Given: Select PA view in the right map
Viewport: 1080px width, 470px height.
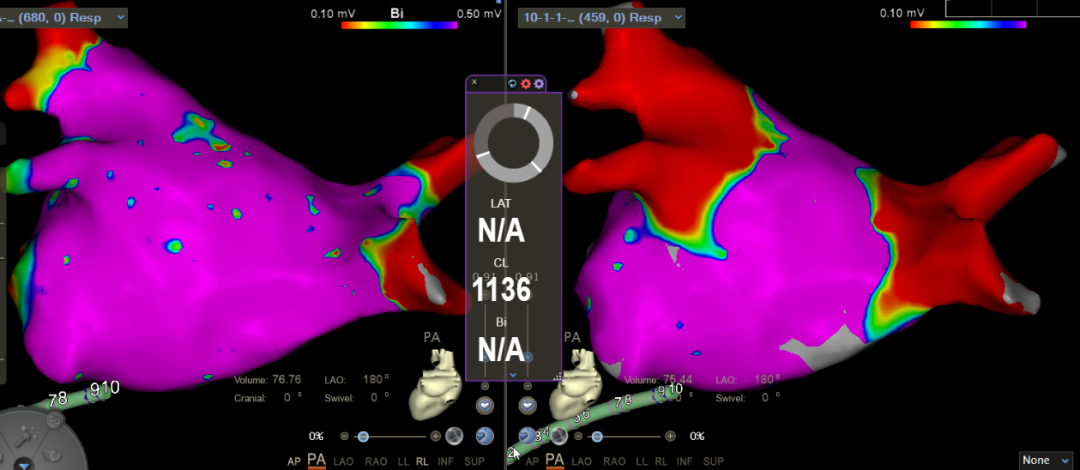Looking at the screenshot, I should 555,460.
